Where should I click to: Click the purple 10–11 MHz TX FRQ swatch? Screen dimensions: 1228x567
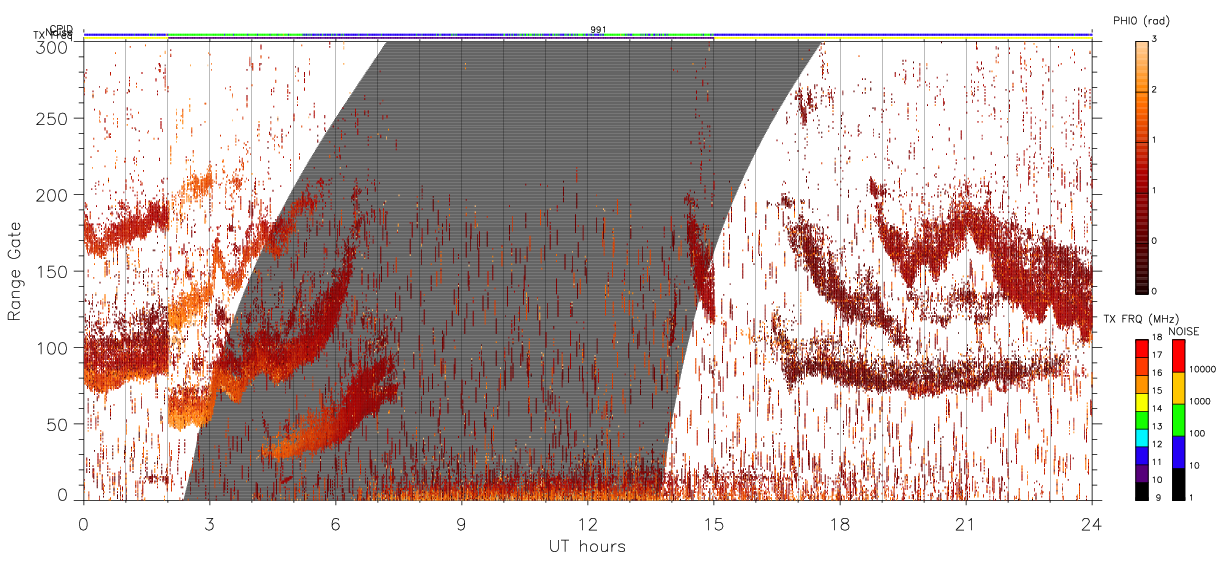1141,473
